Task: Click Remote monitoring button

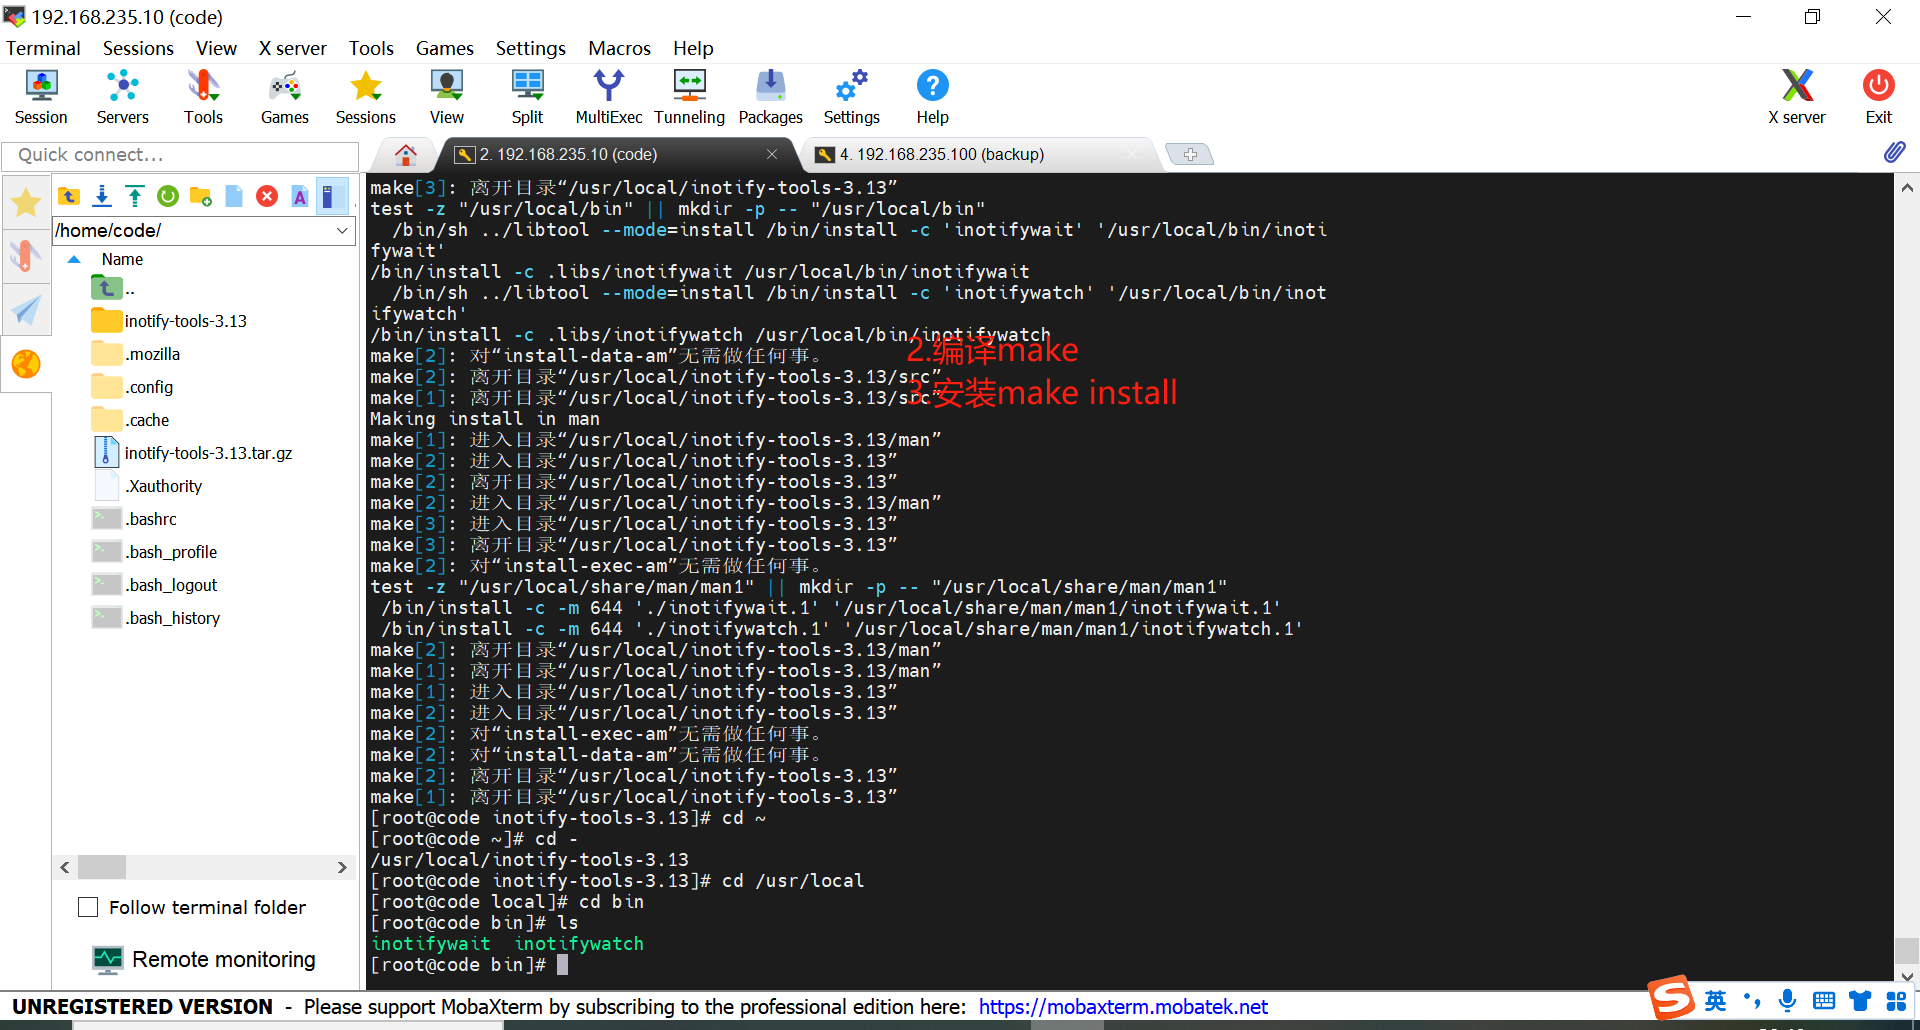Action: [204, 959]
